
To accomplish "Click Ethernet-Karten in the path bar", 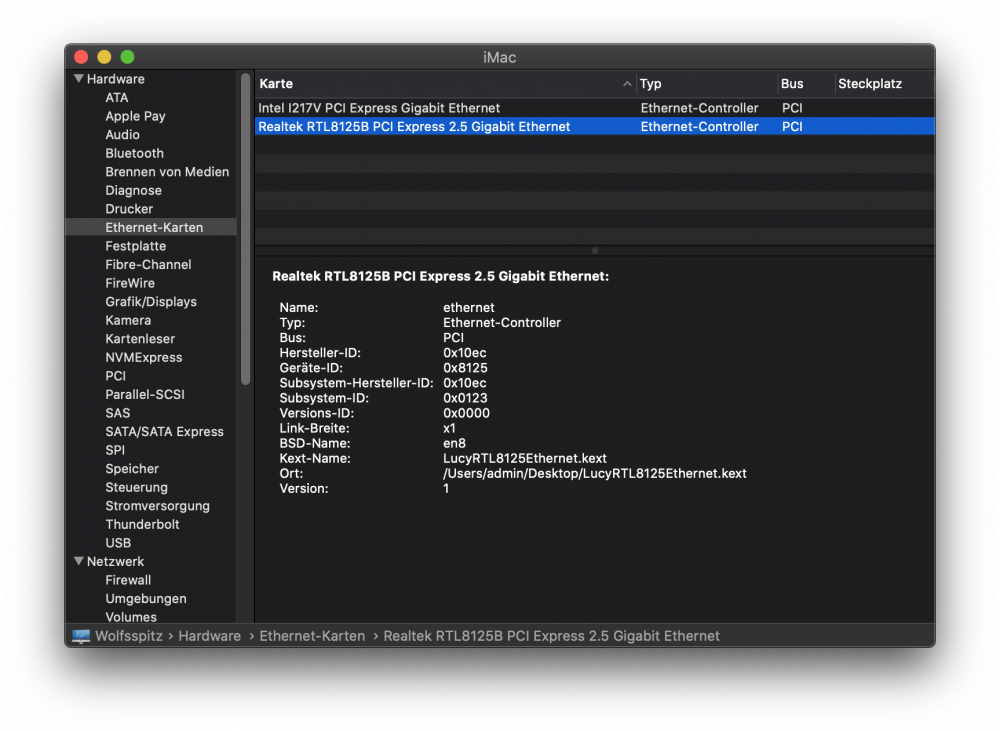I will tap(312, 636).
